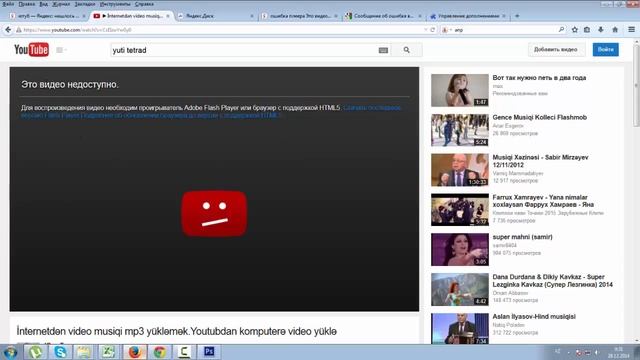Open Skype from the taskbar
Screen dimensions: 640x360
point(60,352)
